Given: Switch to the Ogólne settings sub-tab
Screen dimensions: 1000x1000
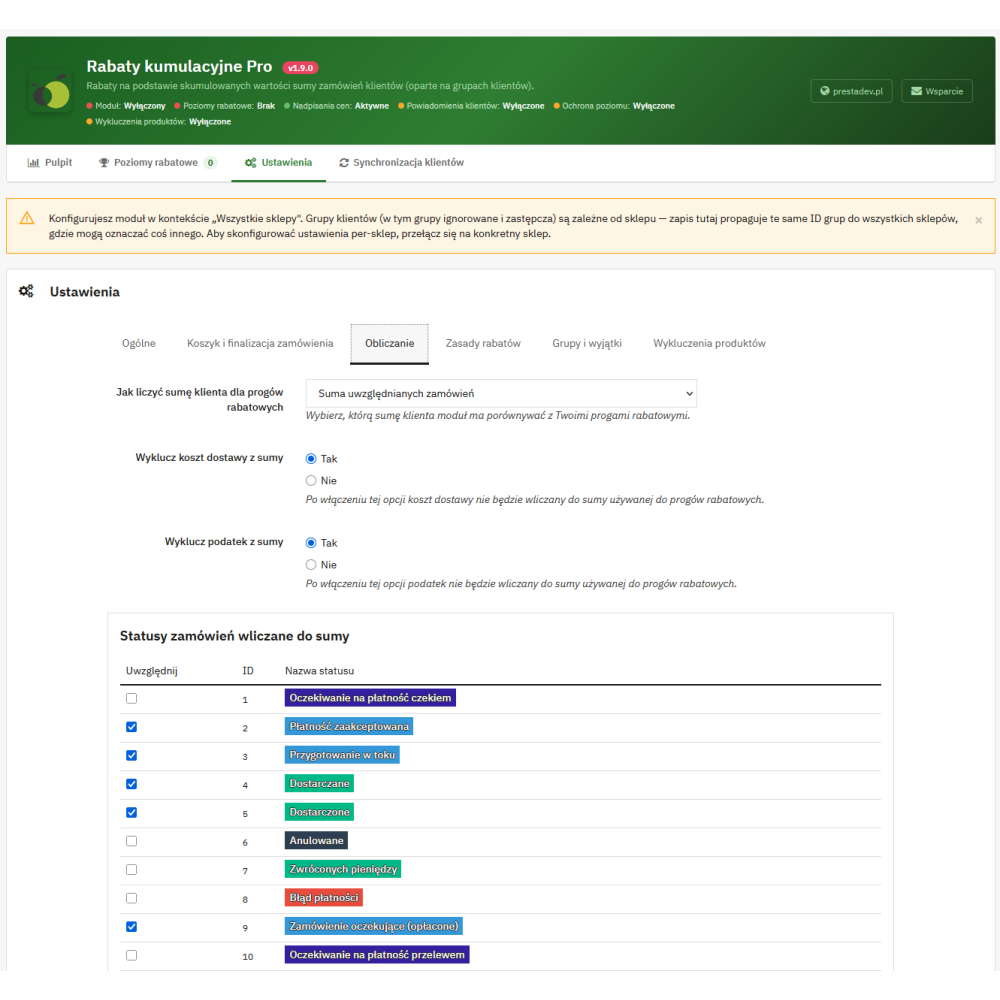Looking at the screenshot, I should pyautogui.click(x=139, y=343).
